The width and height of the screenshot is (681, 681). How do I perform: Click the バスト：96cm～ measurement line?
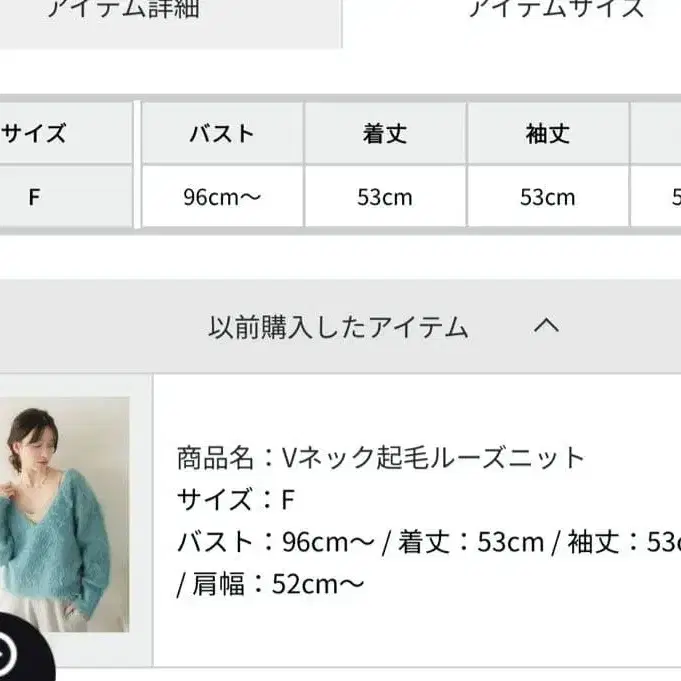coord(276,542)
